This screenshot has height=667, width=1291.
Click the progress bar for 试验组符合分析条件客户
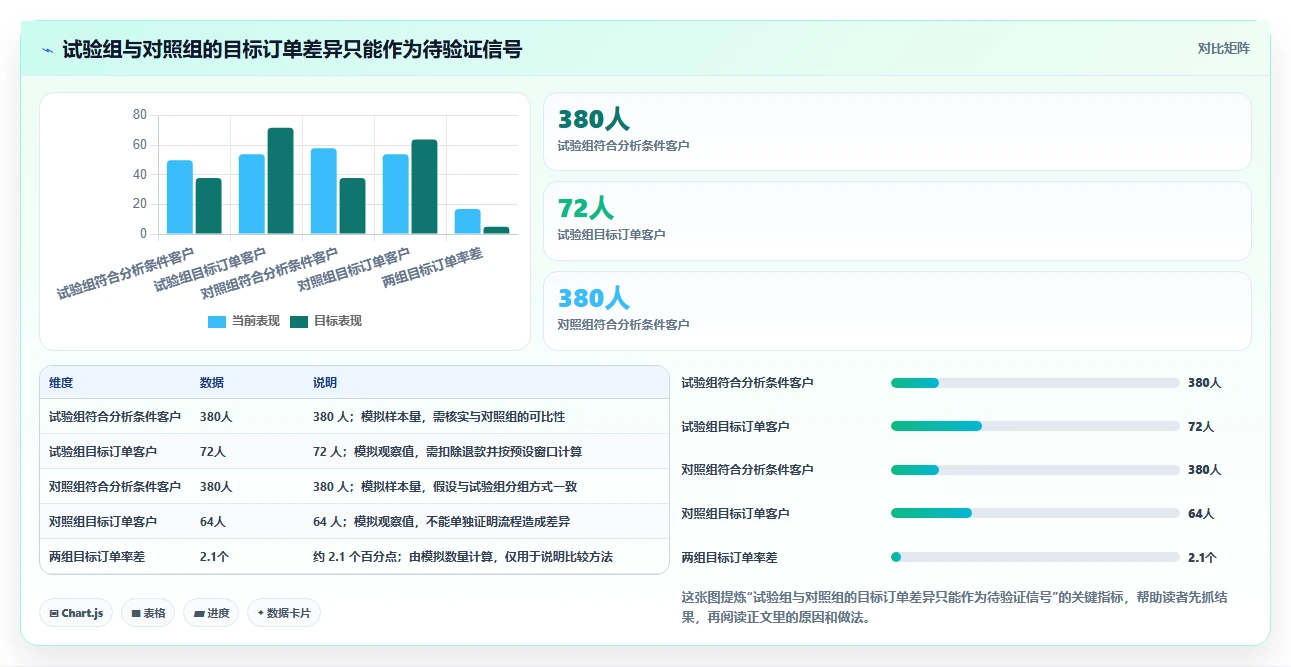point(1035,383)
